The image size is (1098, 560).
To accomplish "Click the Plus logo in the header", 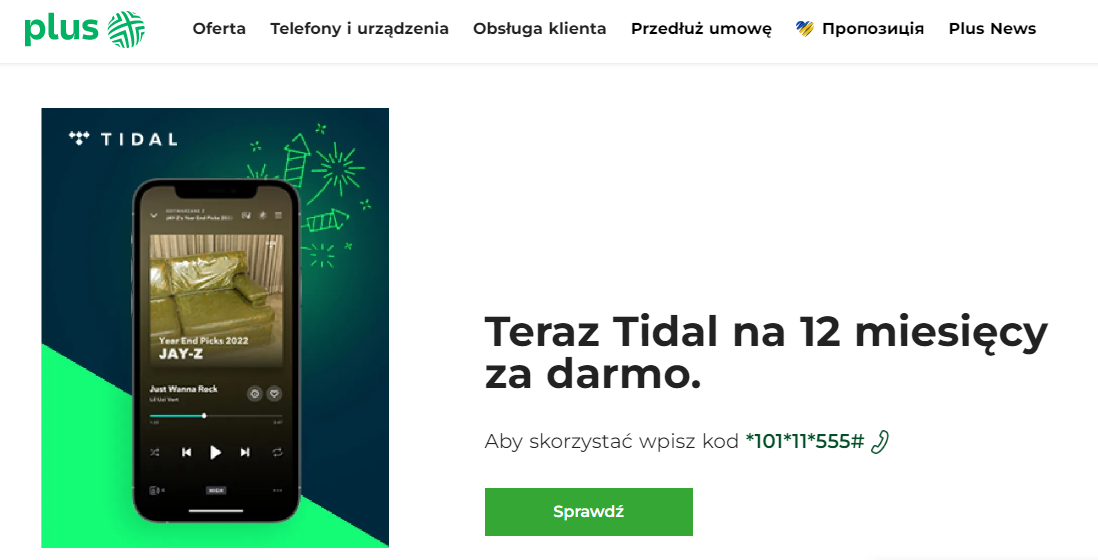I will pos(84,29).
